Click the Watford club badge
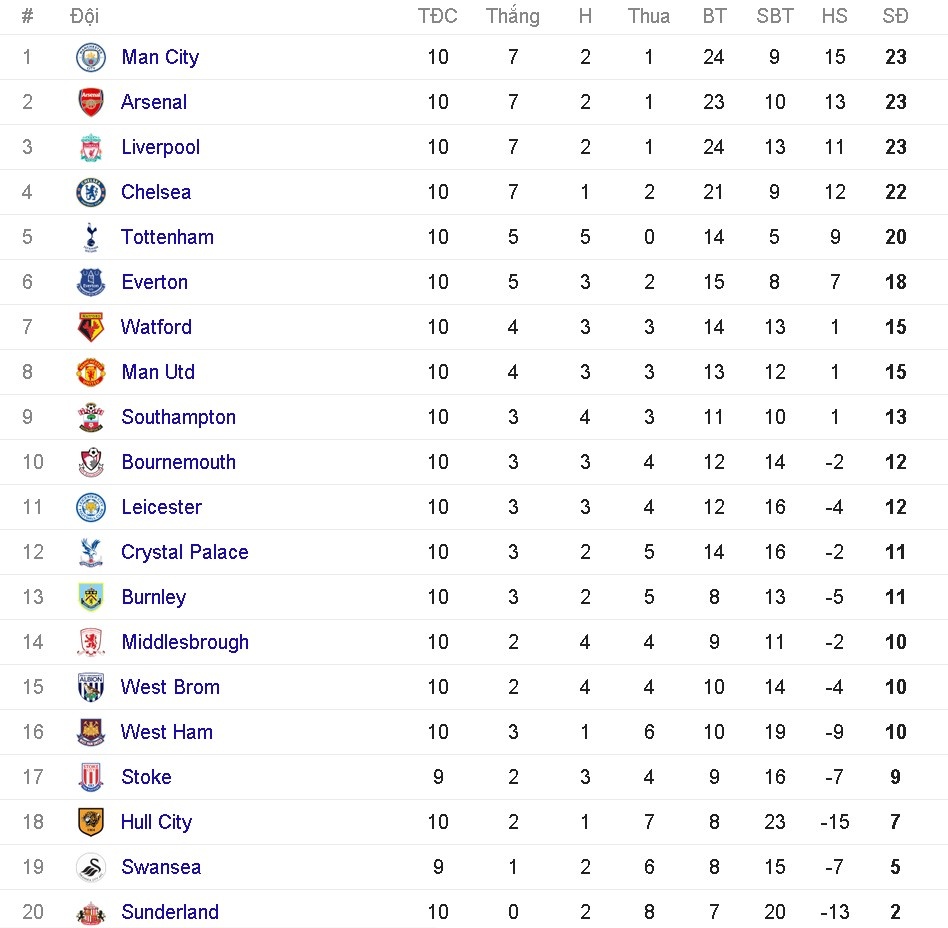 pos(91,327)
